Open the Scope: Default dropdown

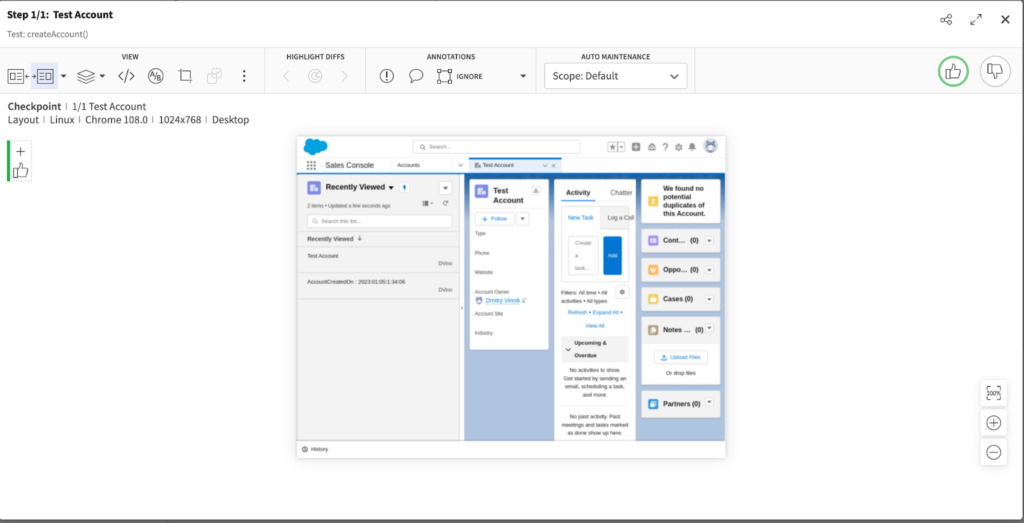[615, 76]
